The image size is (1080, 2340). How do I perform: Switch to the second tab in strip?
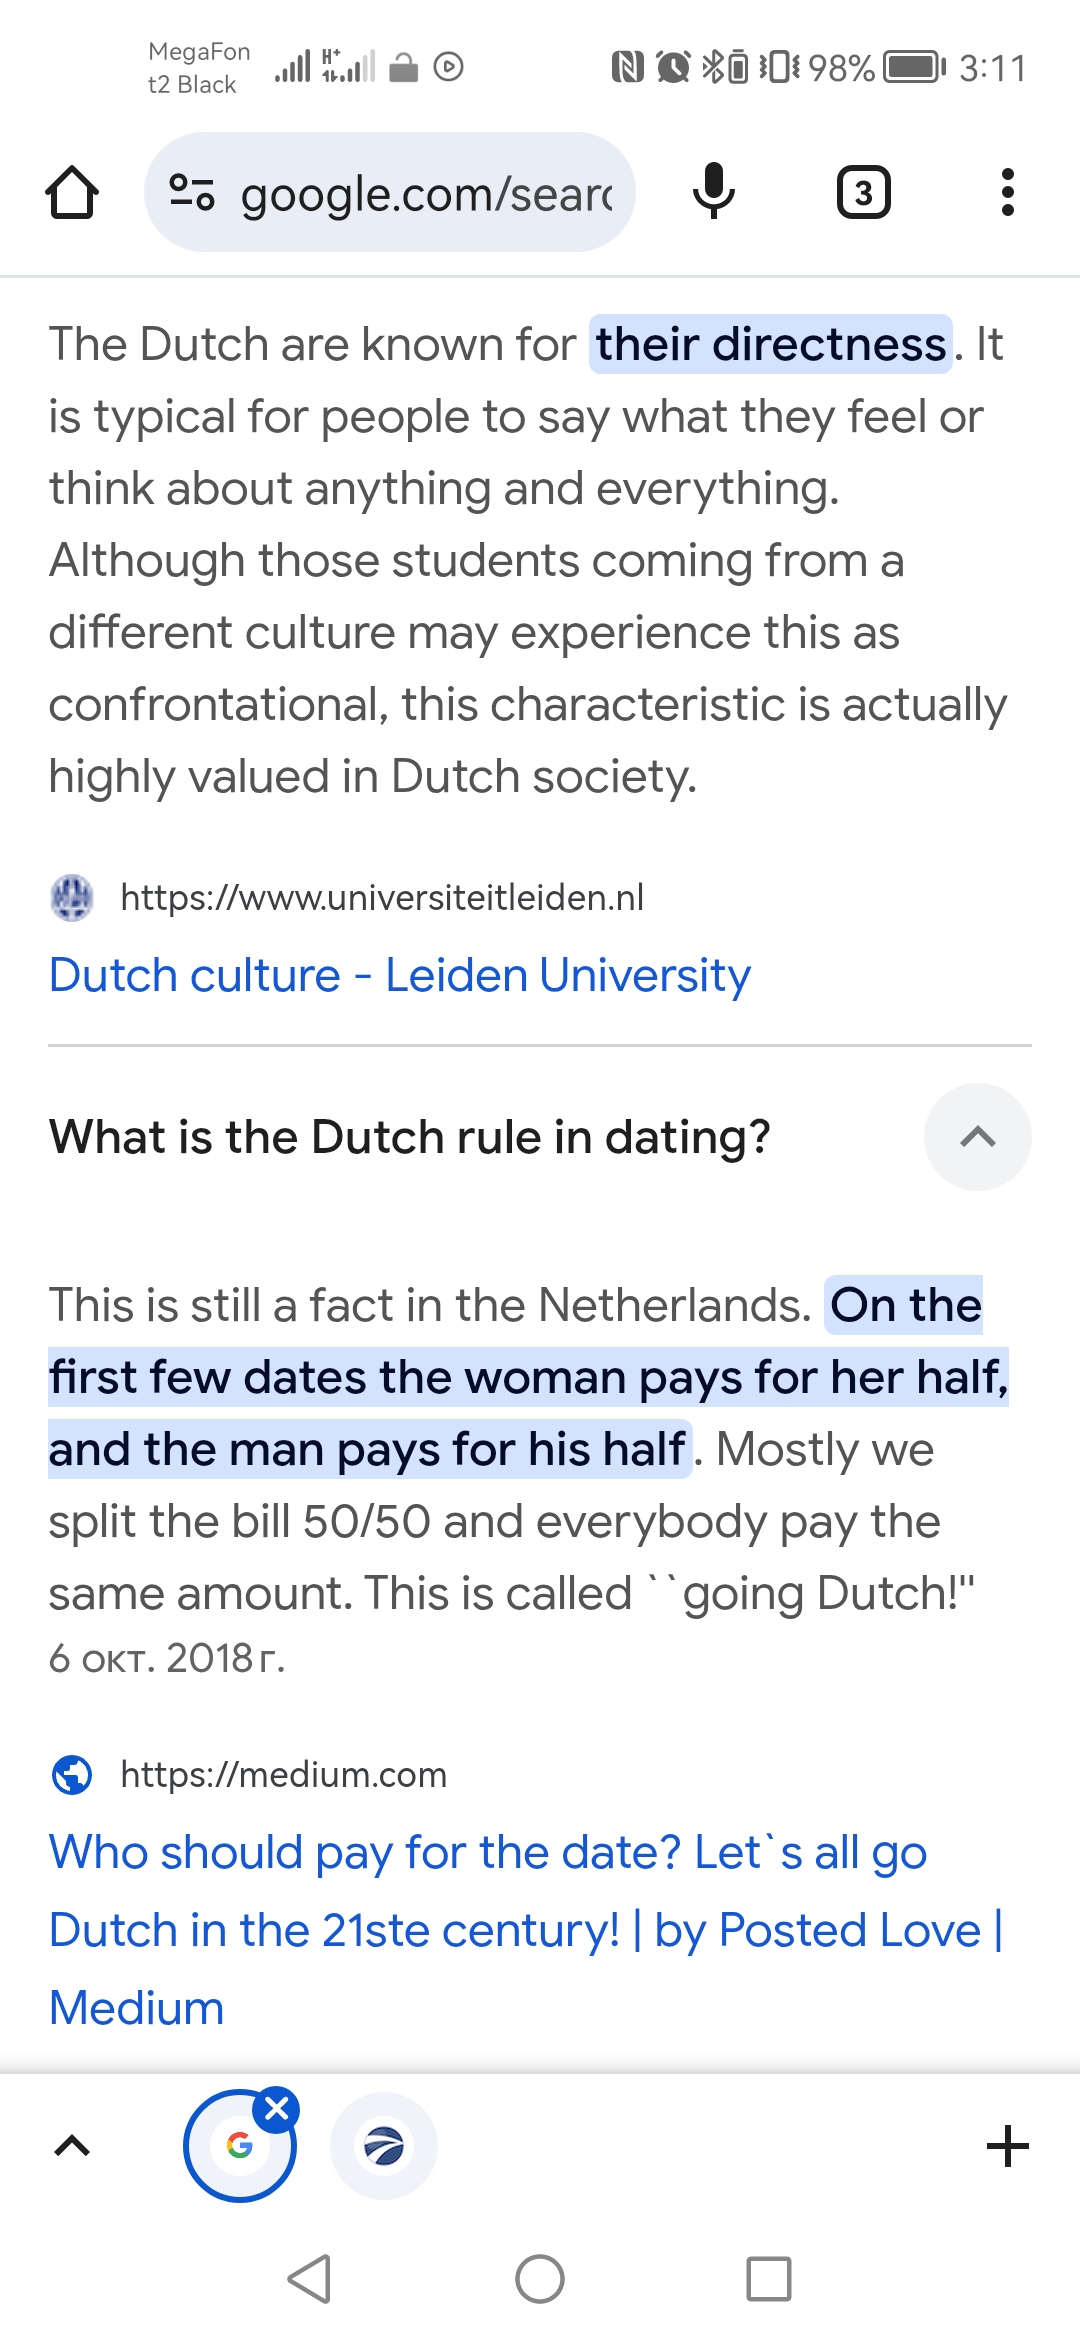coord(384,2146)
